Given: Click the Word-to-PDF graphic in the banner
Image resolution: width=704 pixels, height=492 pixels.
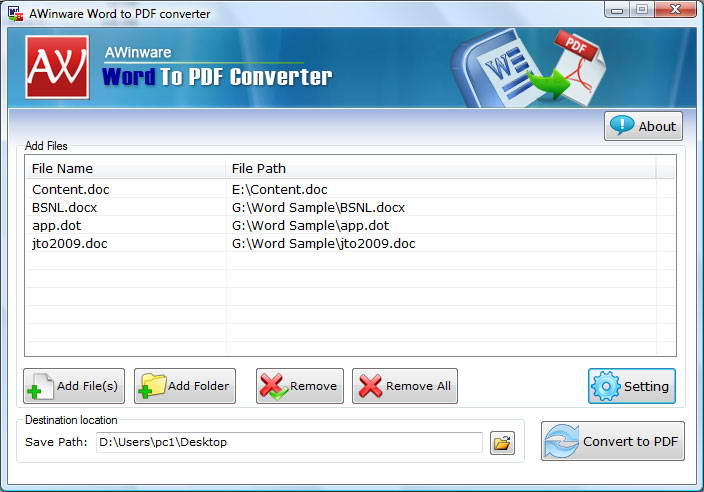Looking at the screenshot, I should pos(529,67).
